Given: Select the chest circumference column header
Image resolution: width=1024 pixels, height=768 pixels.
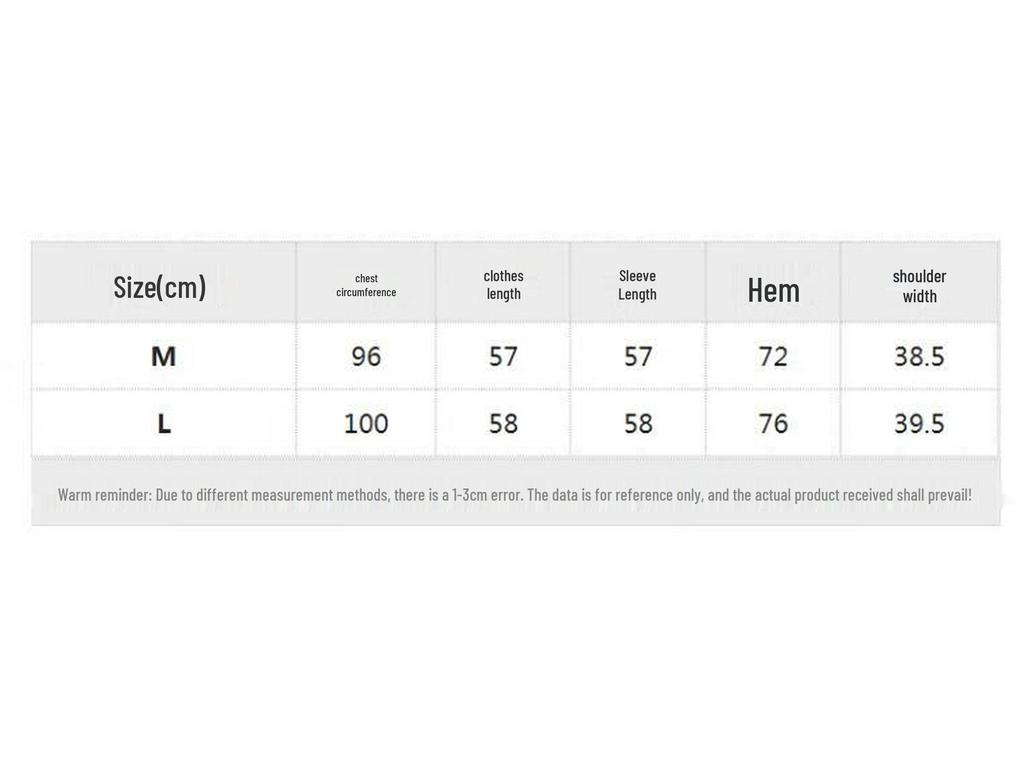Looking at the screenshot, I should [x=366, y=286].
